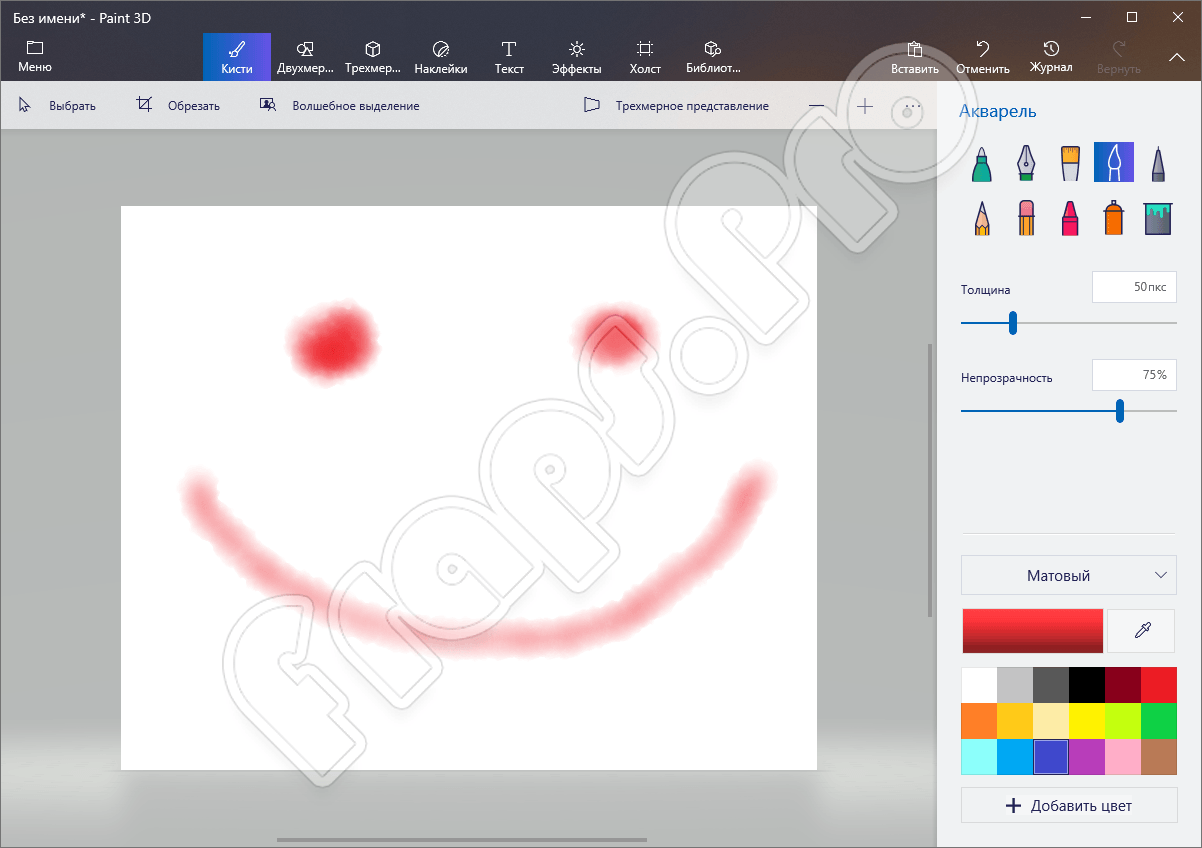
Task: Select the Eraser tool
Action: (x=1025, y=217)
